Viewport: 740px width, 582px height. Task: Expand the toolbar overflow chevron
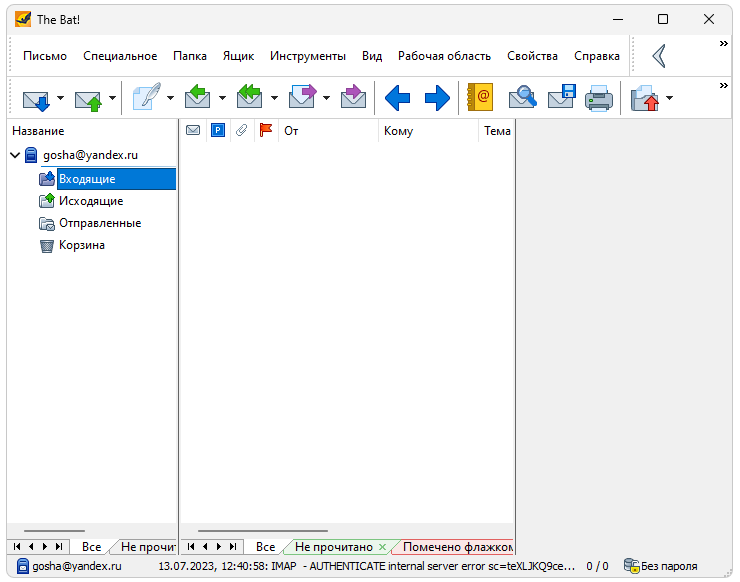click(x=723, y=85)
